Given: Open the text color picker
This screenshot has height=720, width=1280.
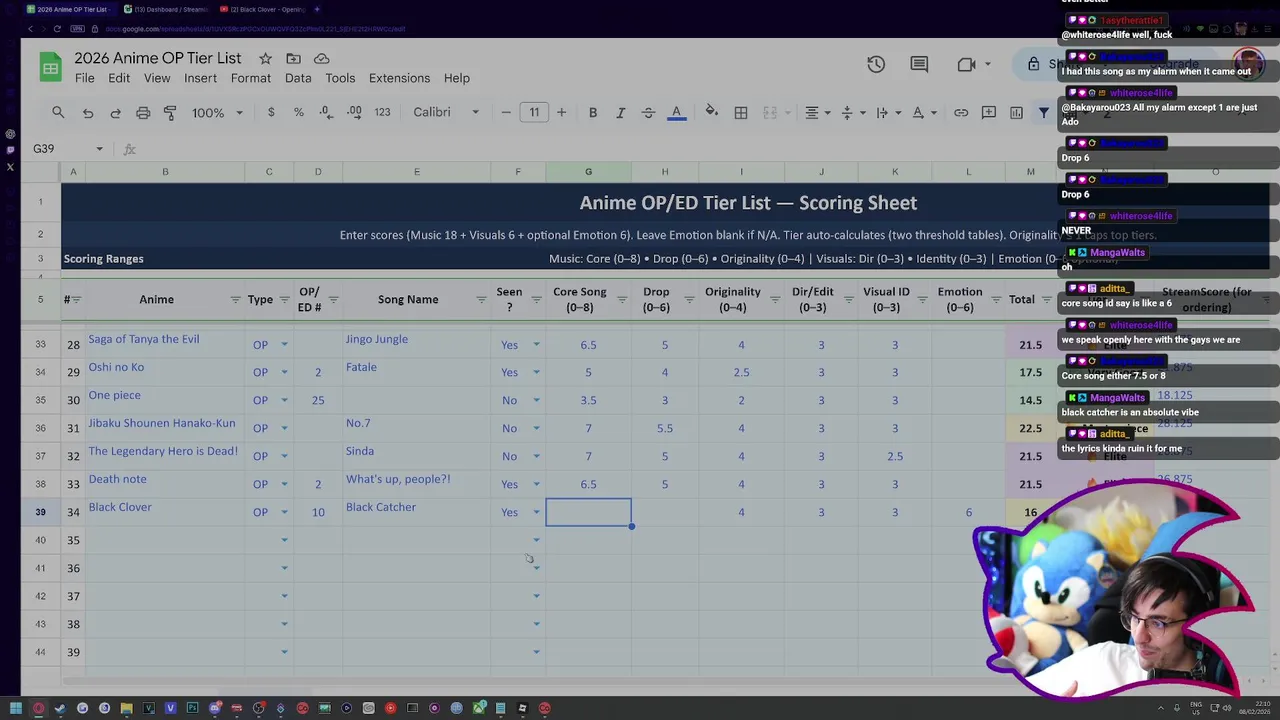Looking at the screenshot, I should 676,113.
